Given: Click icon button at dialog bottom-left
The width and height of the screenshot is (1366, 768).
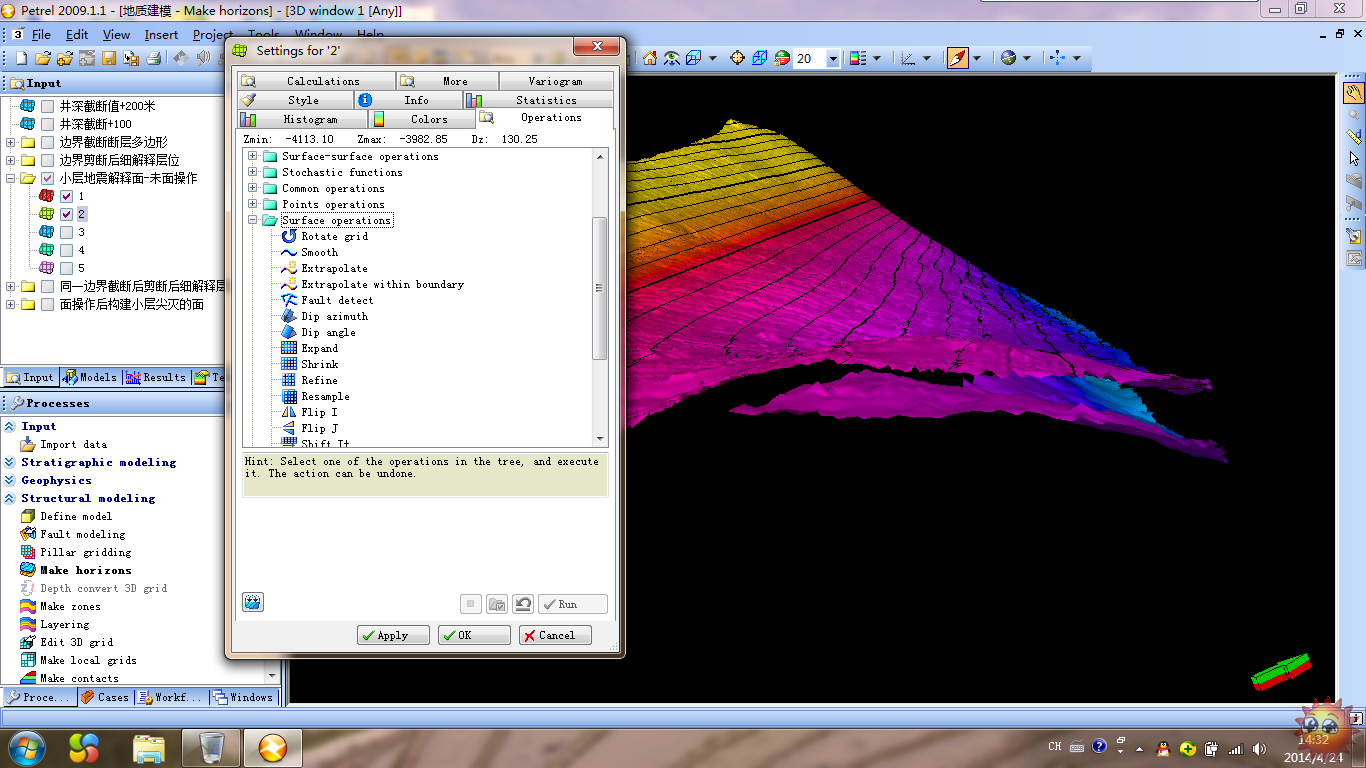Looking at the screenshot, I should 253,602.
